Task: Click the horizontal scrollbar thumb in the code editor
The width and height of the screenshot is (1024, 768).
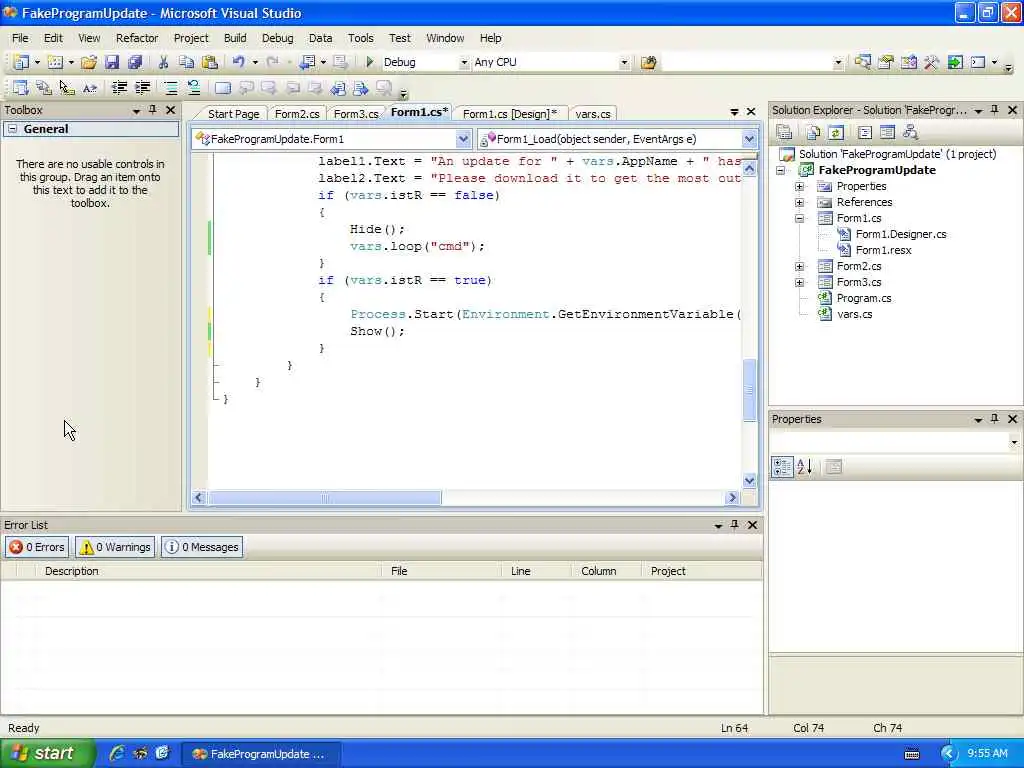Action: click(x=325, y=498)
